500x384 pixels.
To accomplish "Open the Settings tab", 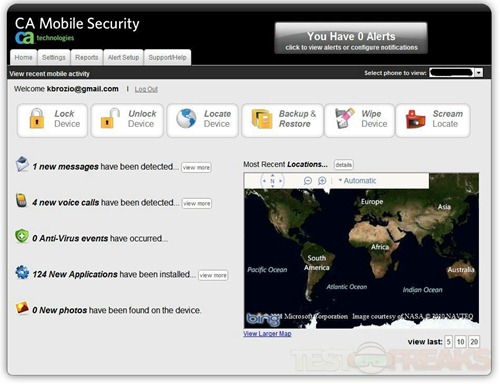I will pyautogui.click(x=54, y=57).
